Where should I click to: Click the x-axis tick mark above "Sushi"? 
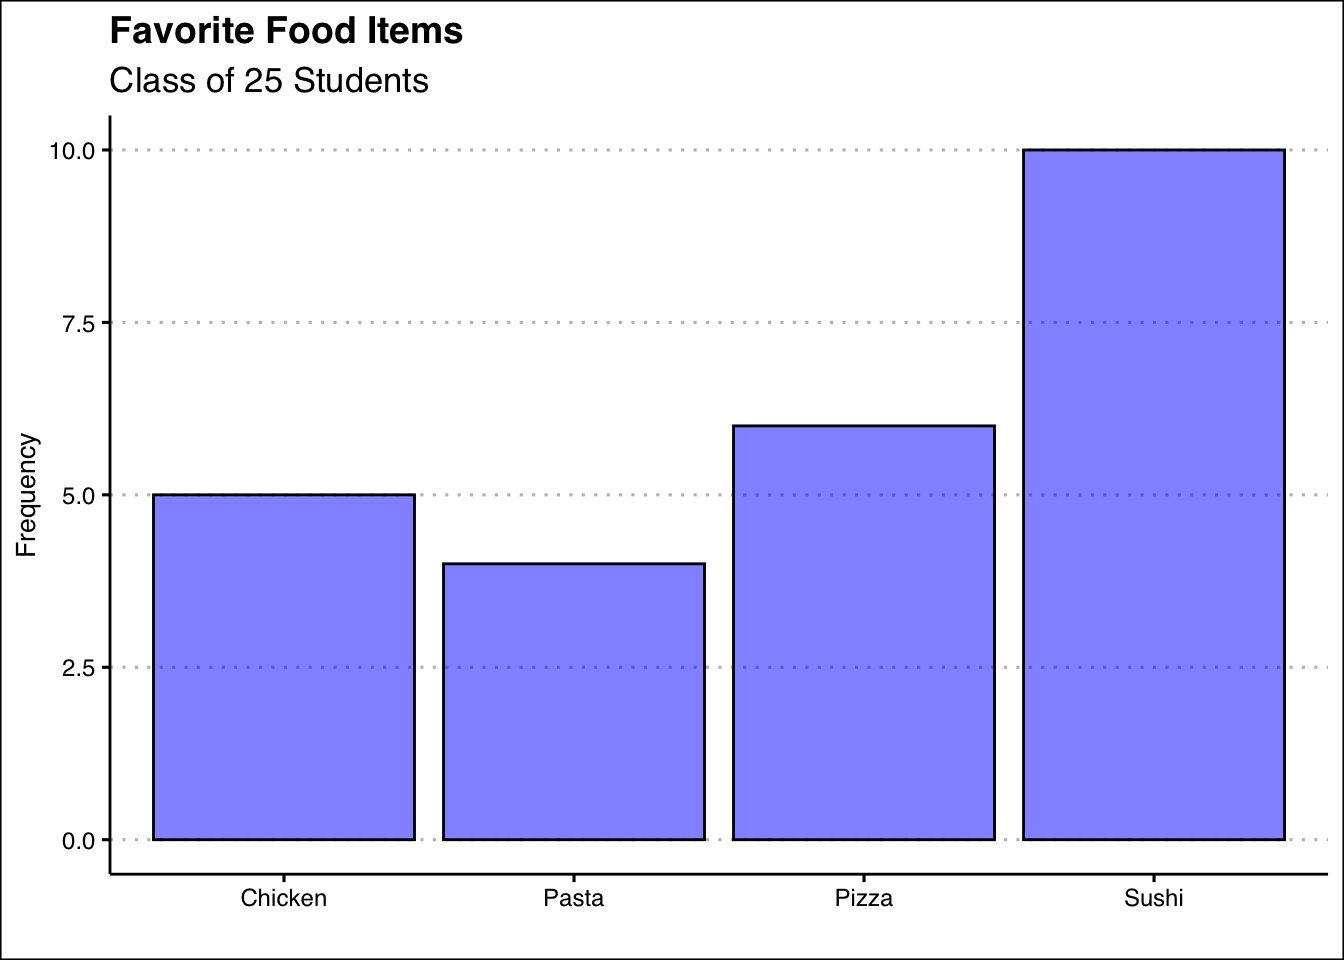click(1153, 878)
